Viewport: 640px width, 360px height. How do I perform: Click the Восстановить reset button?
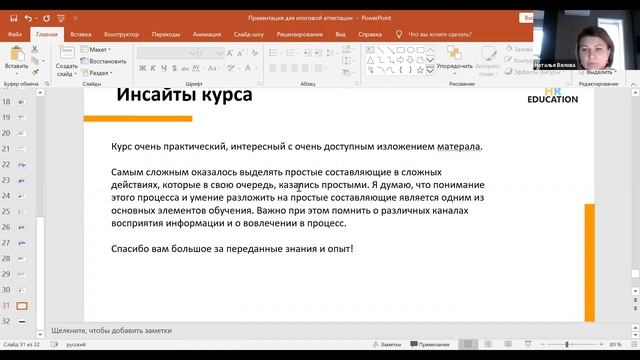coord(104,61)
